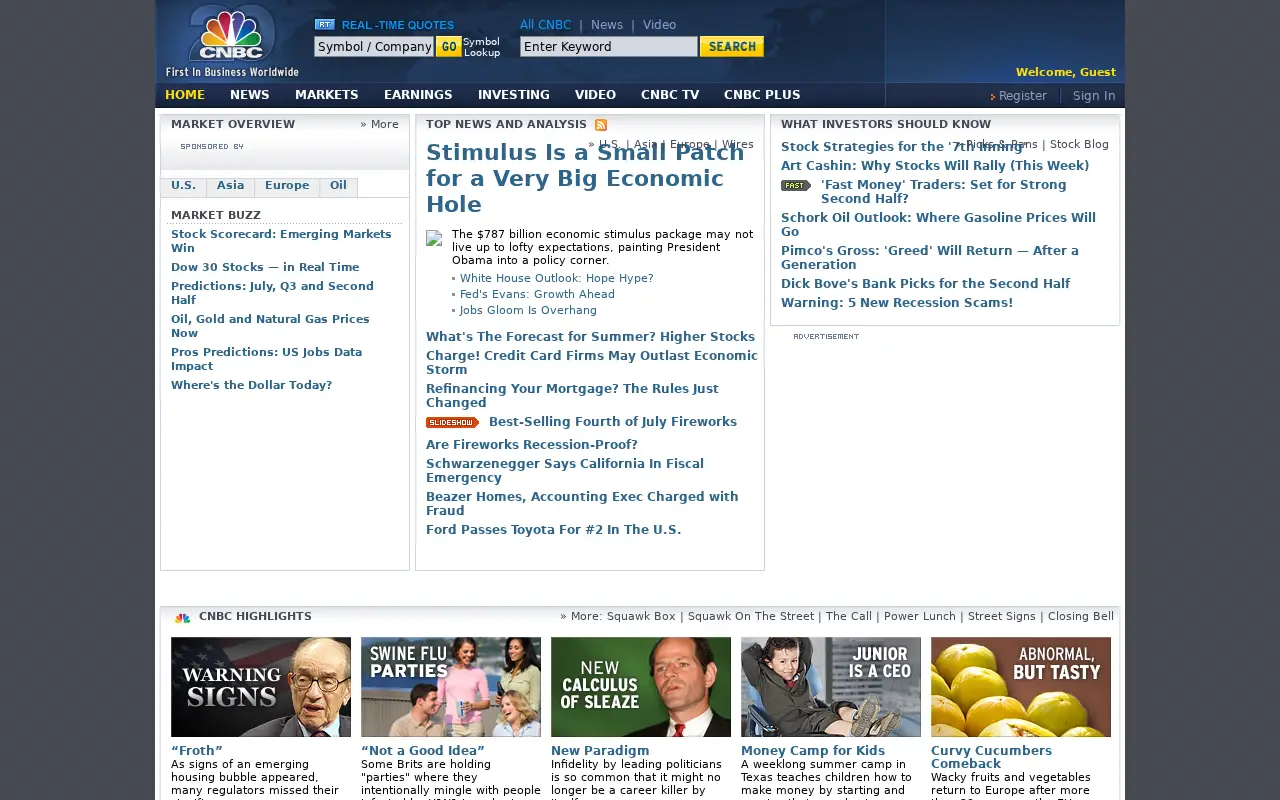Open What's The Forecast for Summer story

(590, 337)
